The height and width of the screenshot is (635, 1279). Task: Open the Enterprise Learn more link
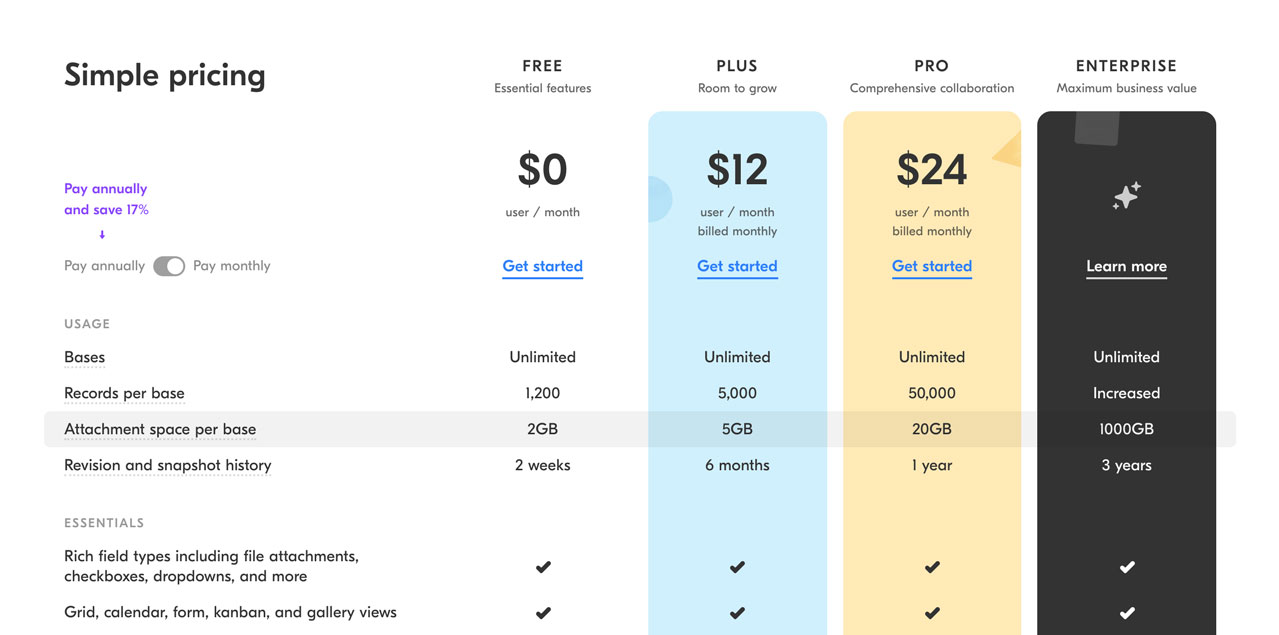1126,266
